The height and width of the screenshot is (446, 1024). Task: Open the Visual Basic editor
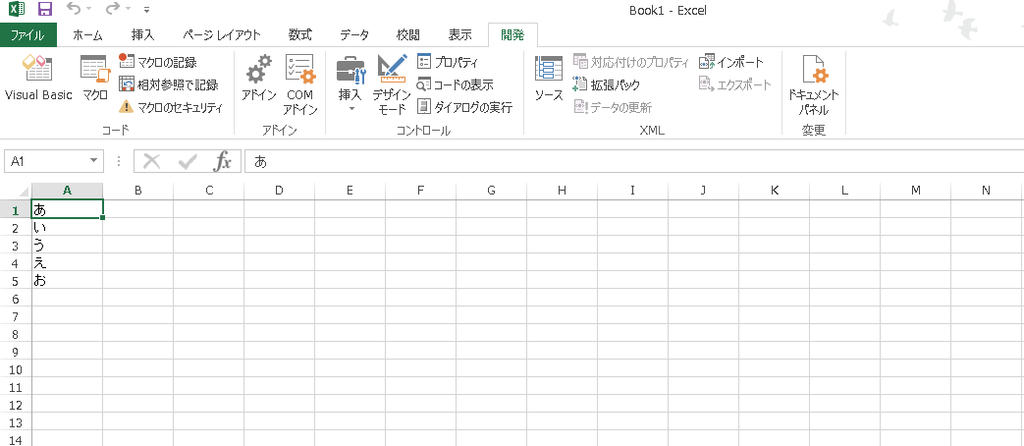tap(38, 78)
